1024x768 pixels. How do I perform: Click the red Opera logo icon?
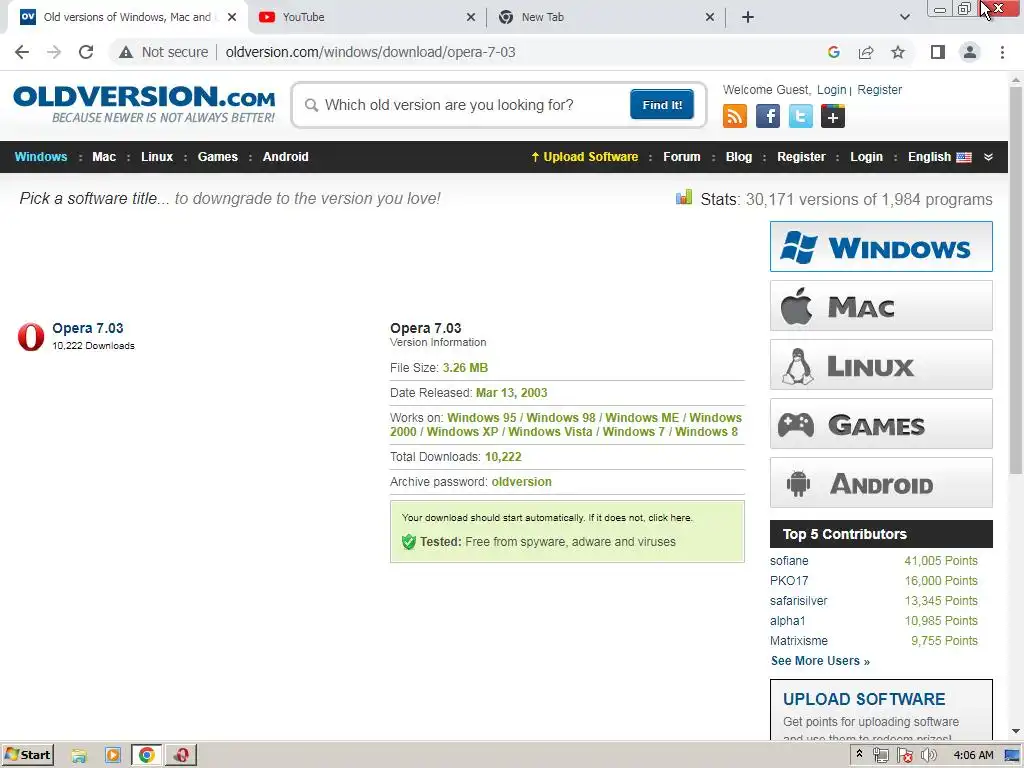coord(31,336)
